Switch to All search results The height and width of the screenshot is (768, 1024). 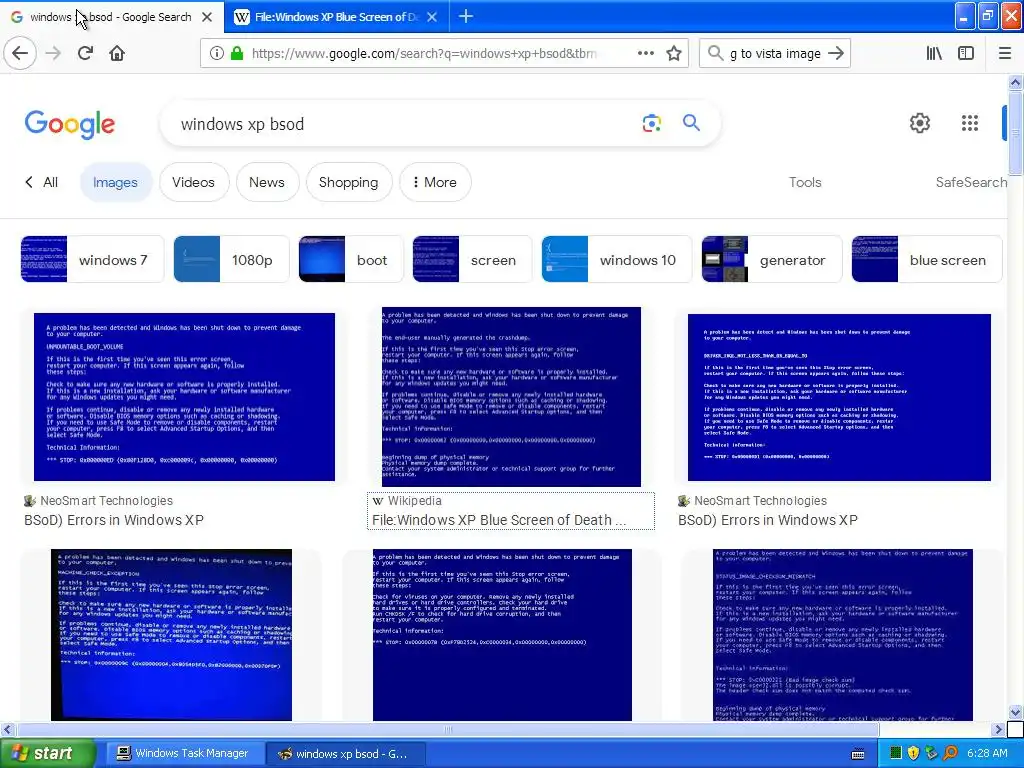coord(42,182)
